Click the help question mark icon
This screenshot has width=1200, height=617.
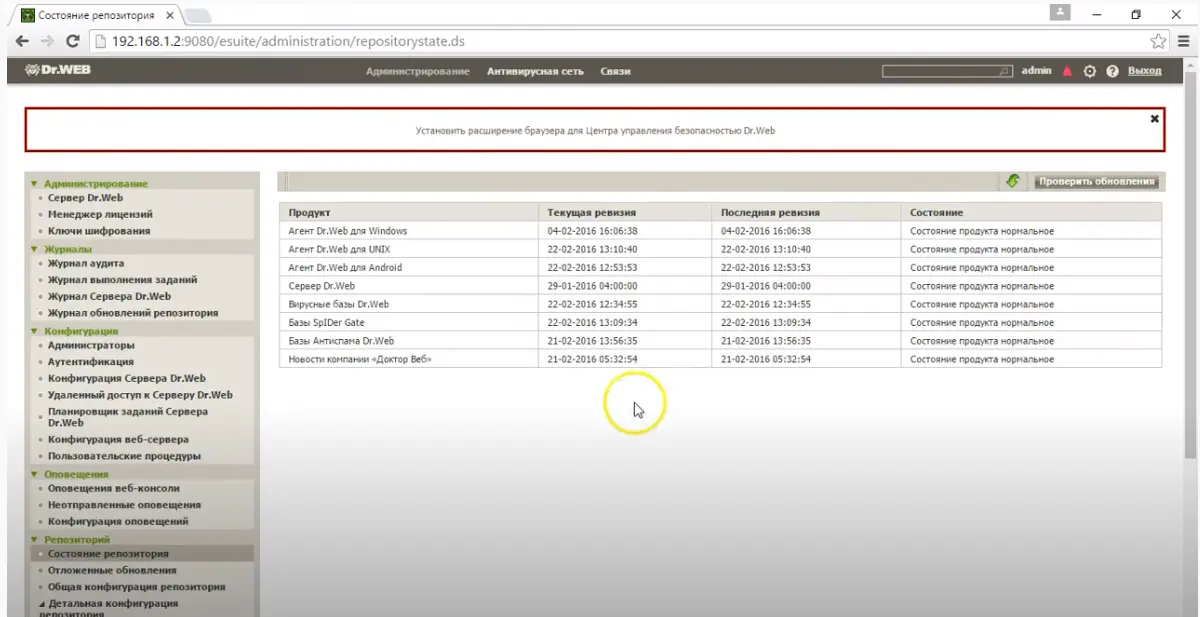click(x=1112, y=71)
